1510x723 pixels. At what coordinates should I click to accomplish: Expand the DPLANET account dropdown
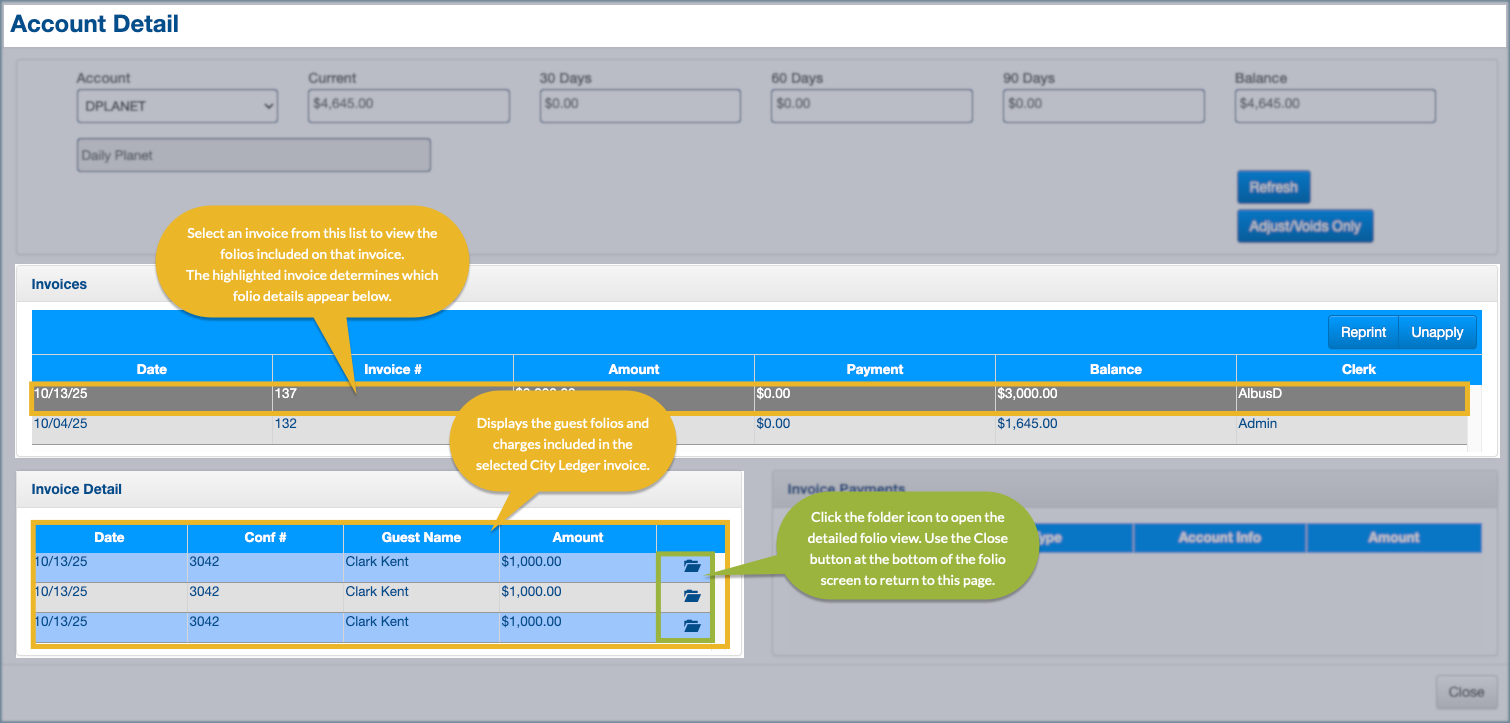coord(177,106)
